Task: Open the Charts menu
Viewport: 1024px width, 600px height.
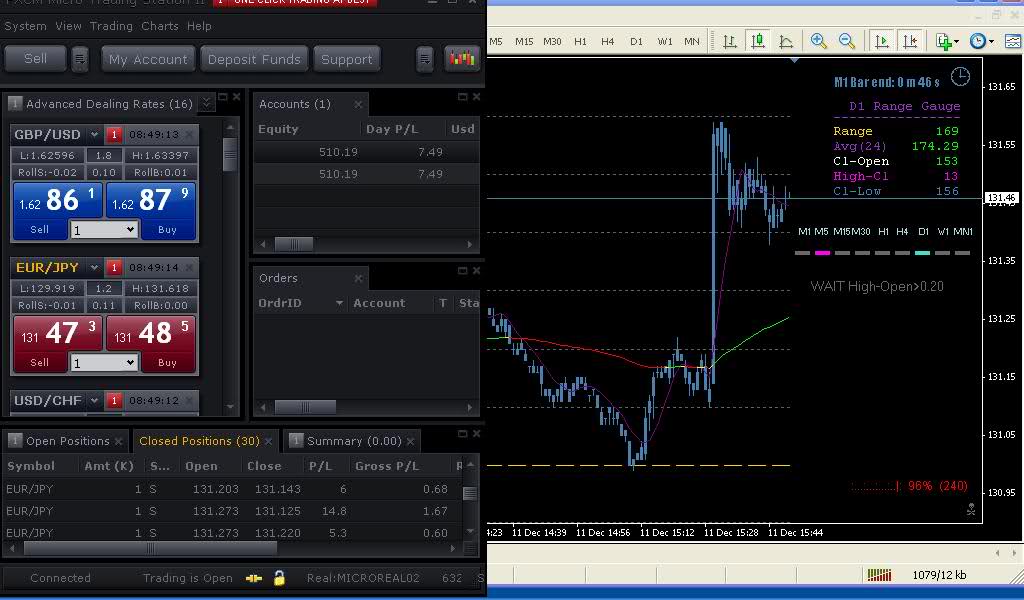Action: (x=160, y=26)
